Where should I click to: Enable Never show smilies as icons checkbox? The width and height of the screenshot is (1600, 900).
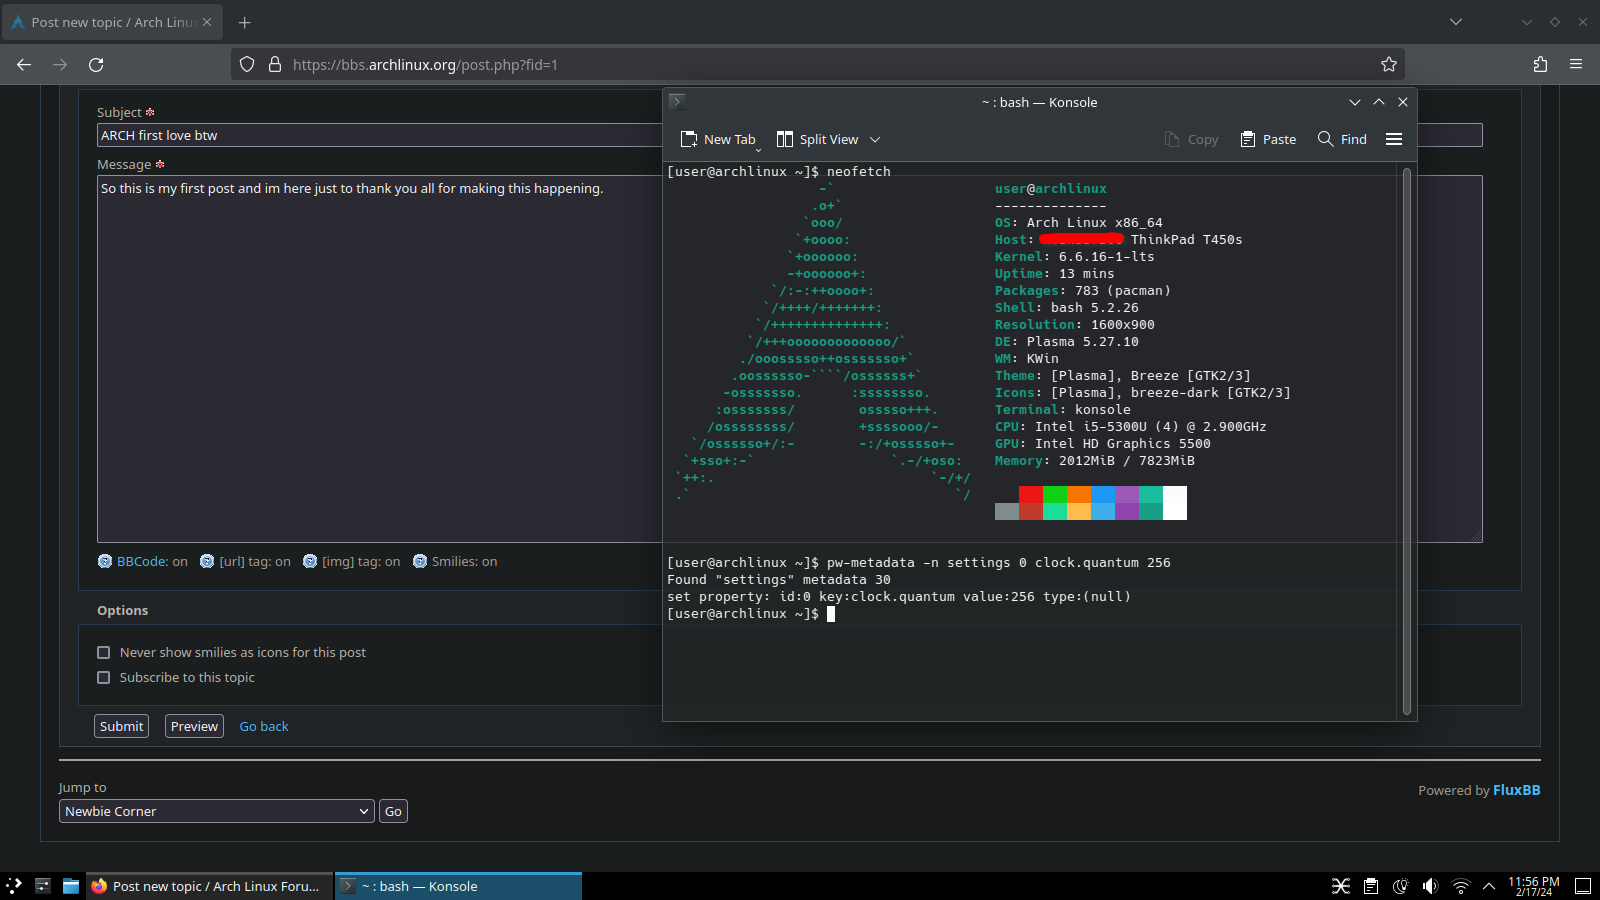103,653
